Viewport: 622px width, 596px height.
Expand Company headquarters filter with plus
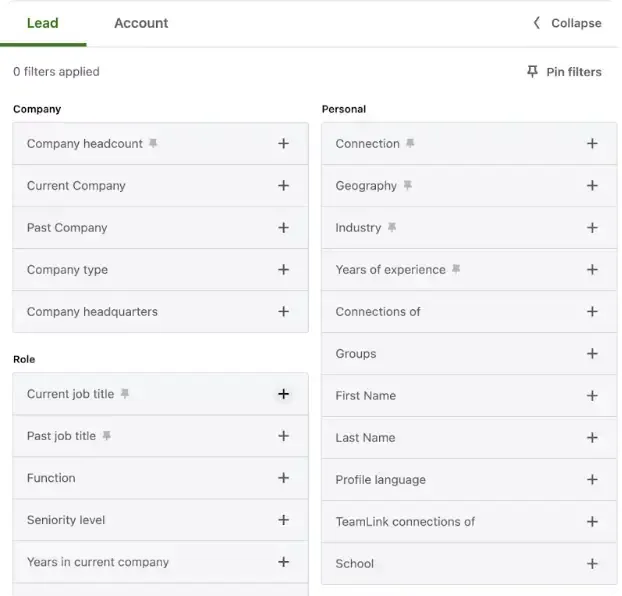[283, 311]
